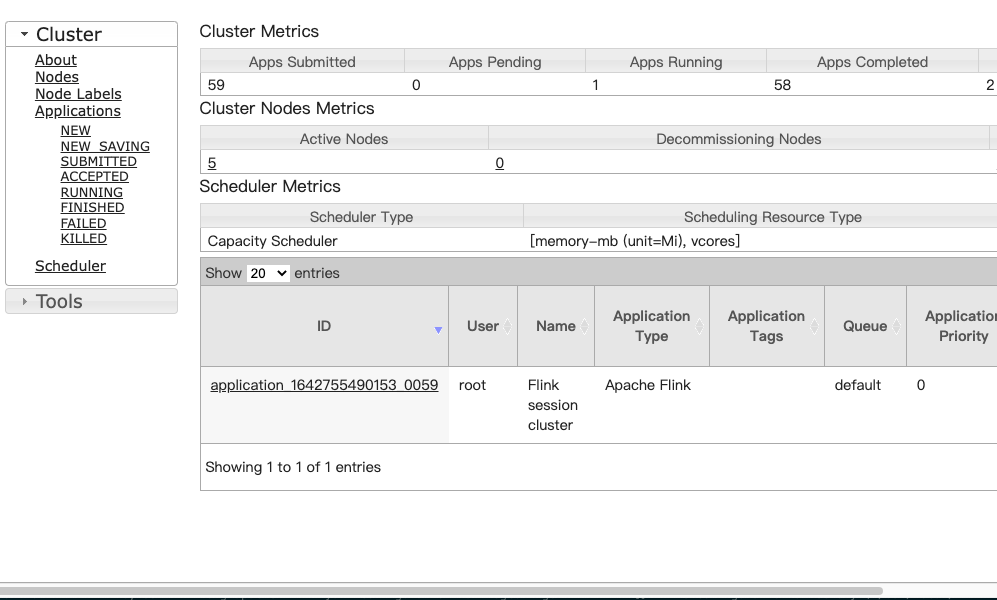The height and width of the screenshot is (600, 997).
Task: Open the About link
Action: [55, 60]
